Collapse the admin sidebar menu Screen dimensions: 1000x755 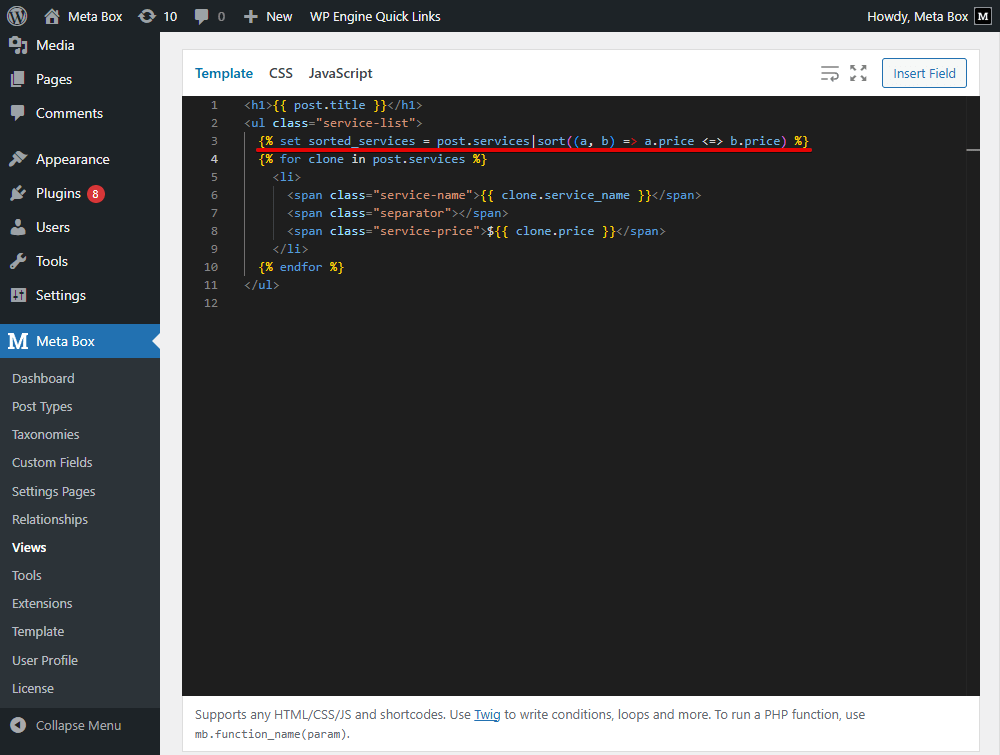[x=70, y=724]
